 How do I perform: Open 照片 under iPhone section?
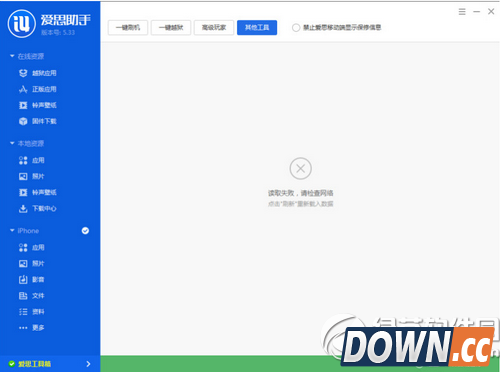point(32,264)
